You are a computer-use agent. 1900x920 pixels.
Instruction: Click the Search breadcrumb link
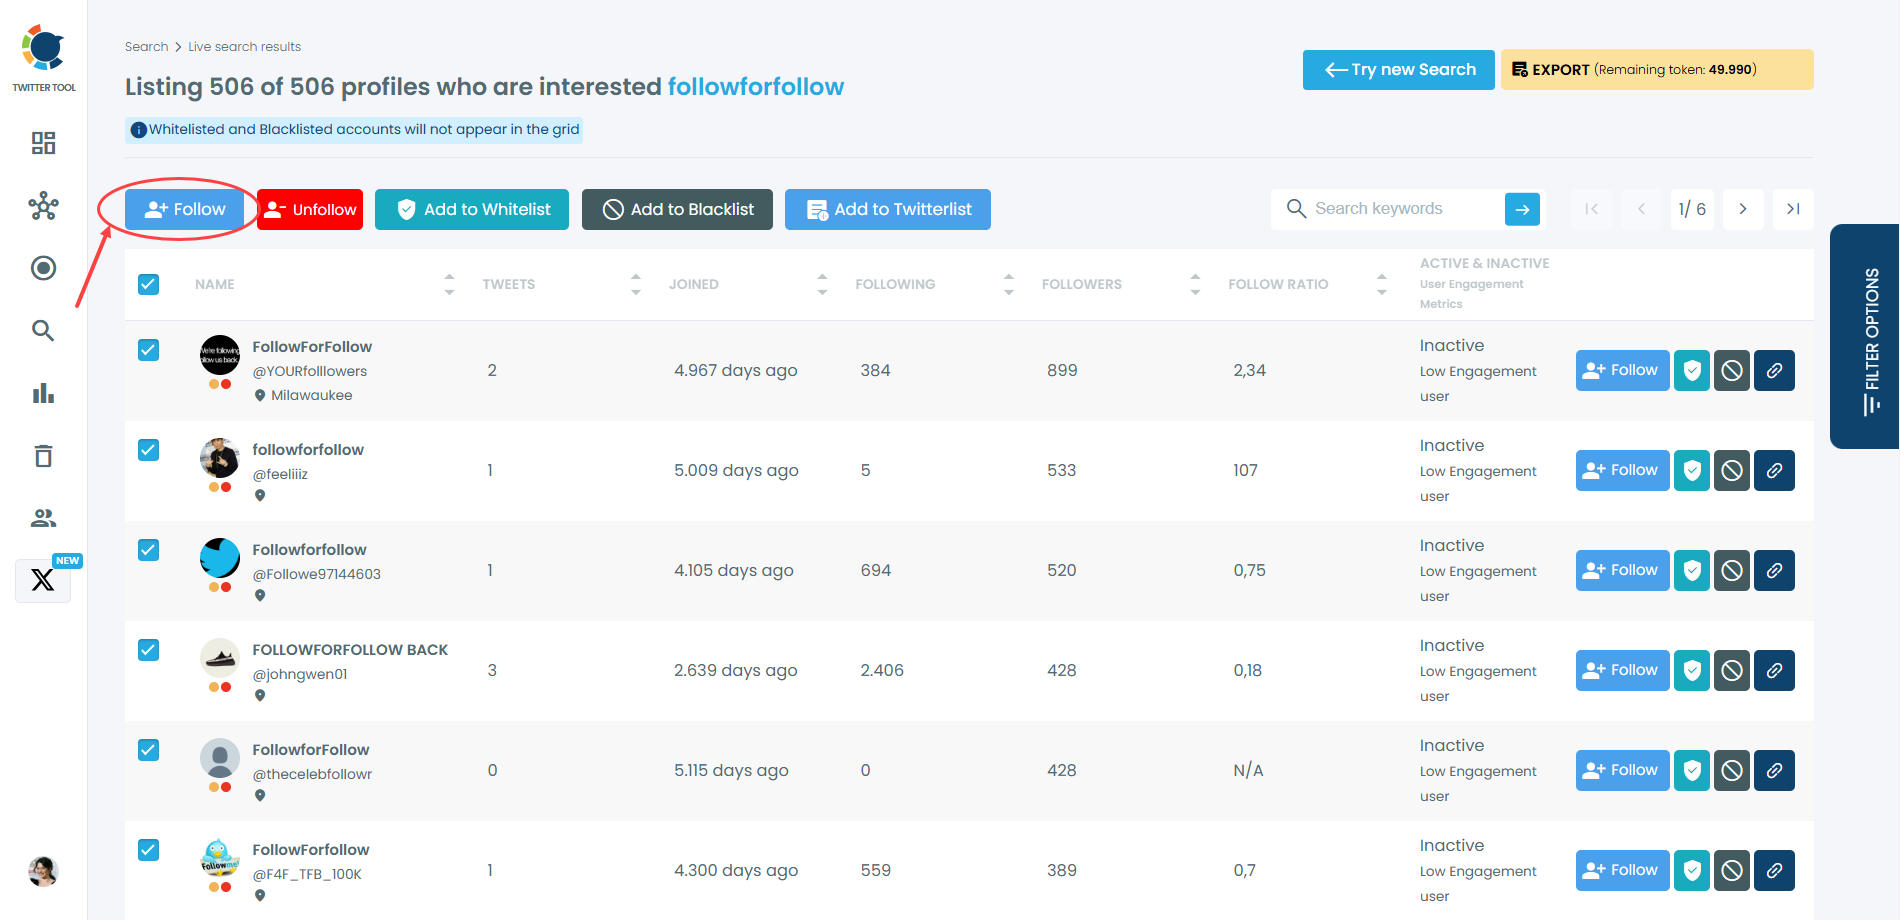tap(146, 46)
